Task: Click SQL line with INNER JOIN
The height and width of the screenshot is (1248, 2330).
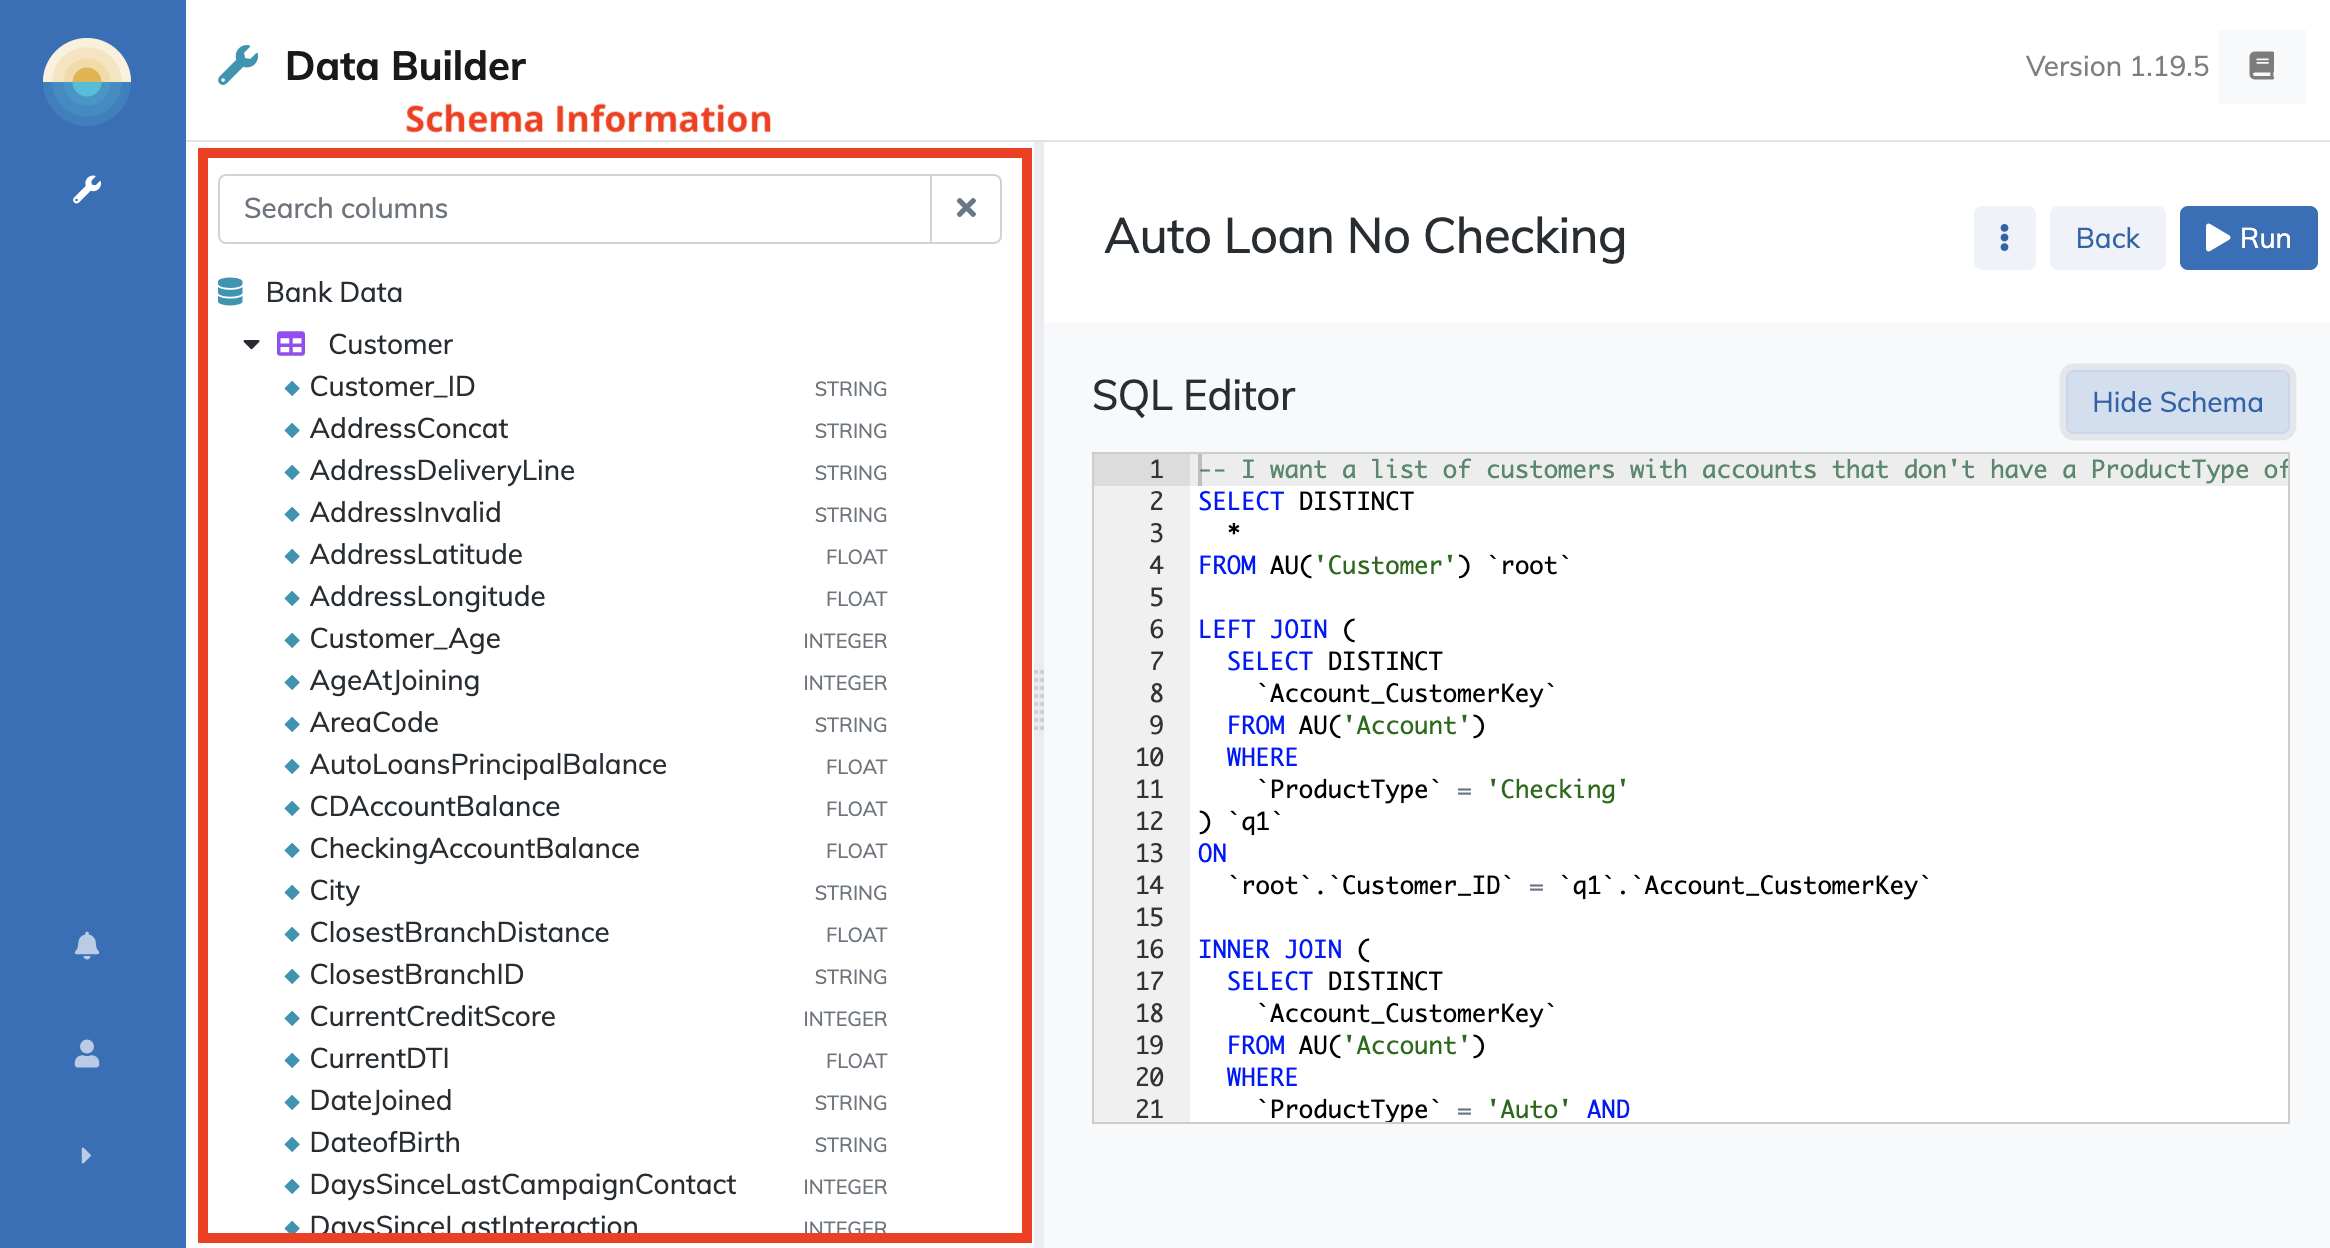Action: pyautogui.click(x=1284, y=949)
